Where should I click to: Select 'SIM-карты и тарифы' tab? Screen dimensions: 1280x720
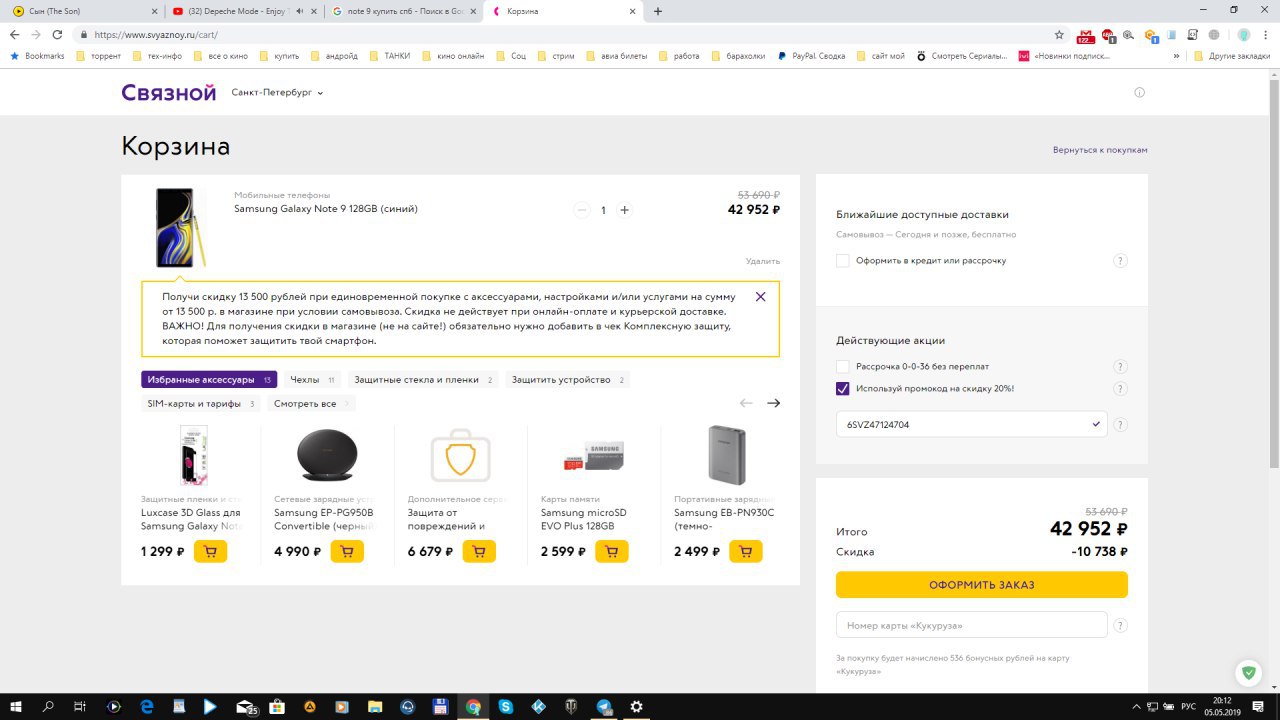201,404
